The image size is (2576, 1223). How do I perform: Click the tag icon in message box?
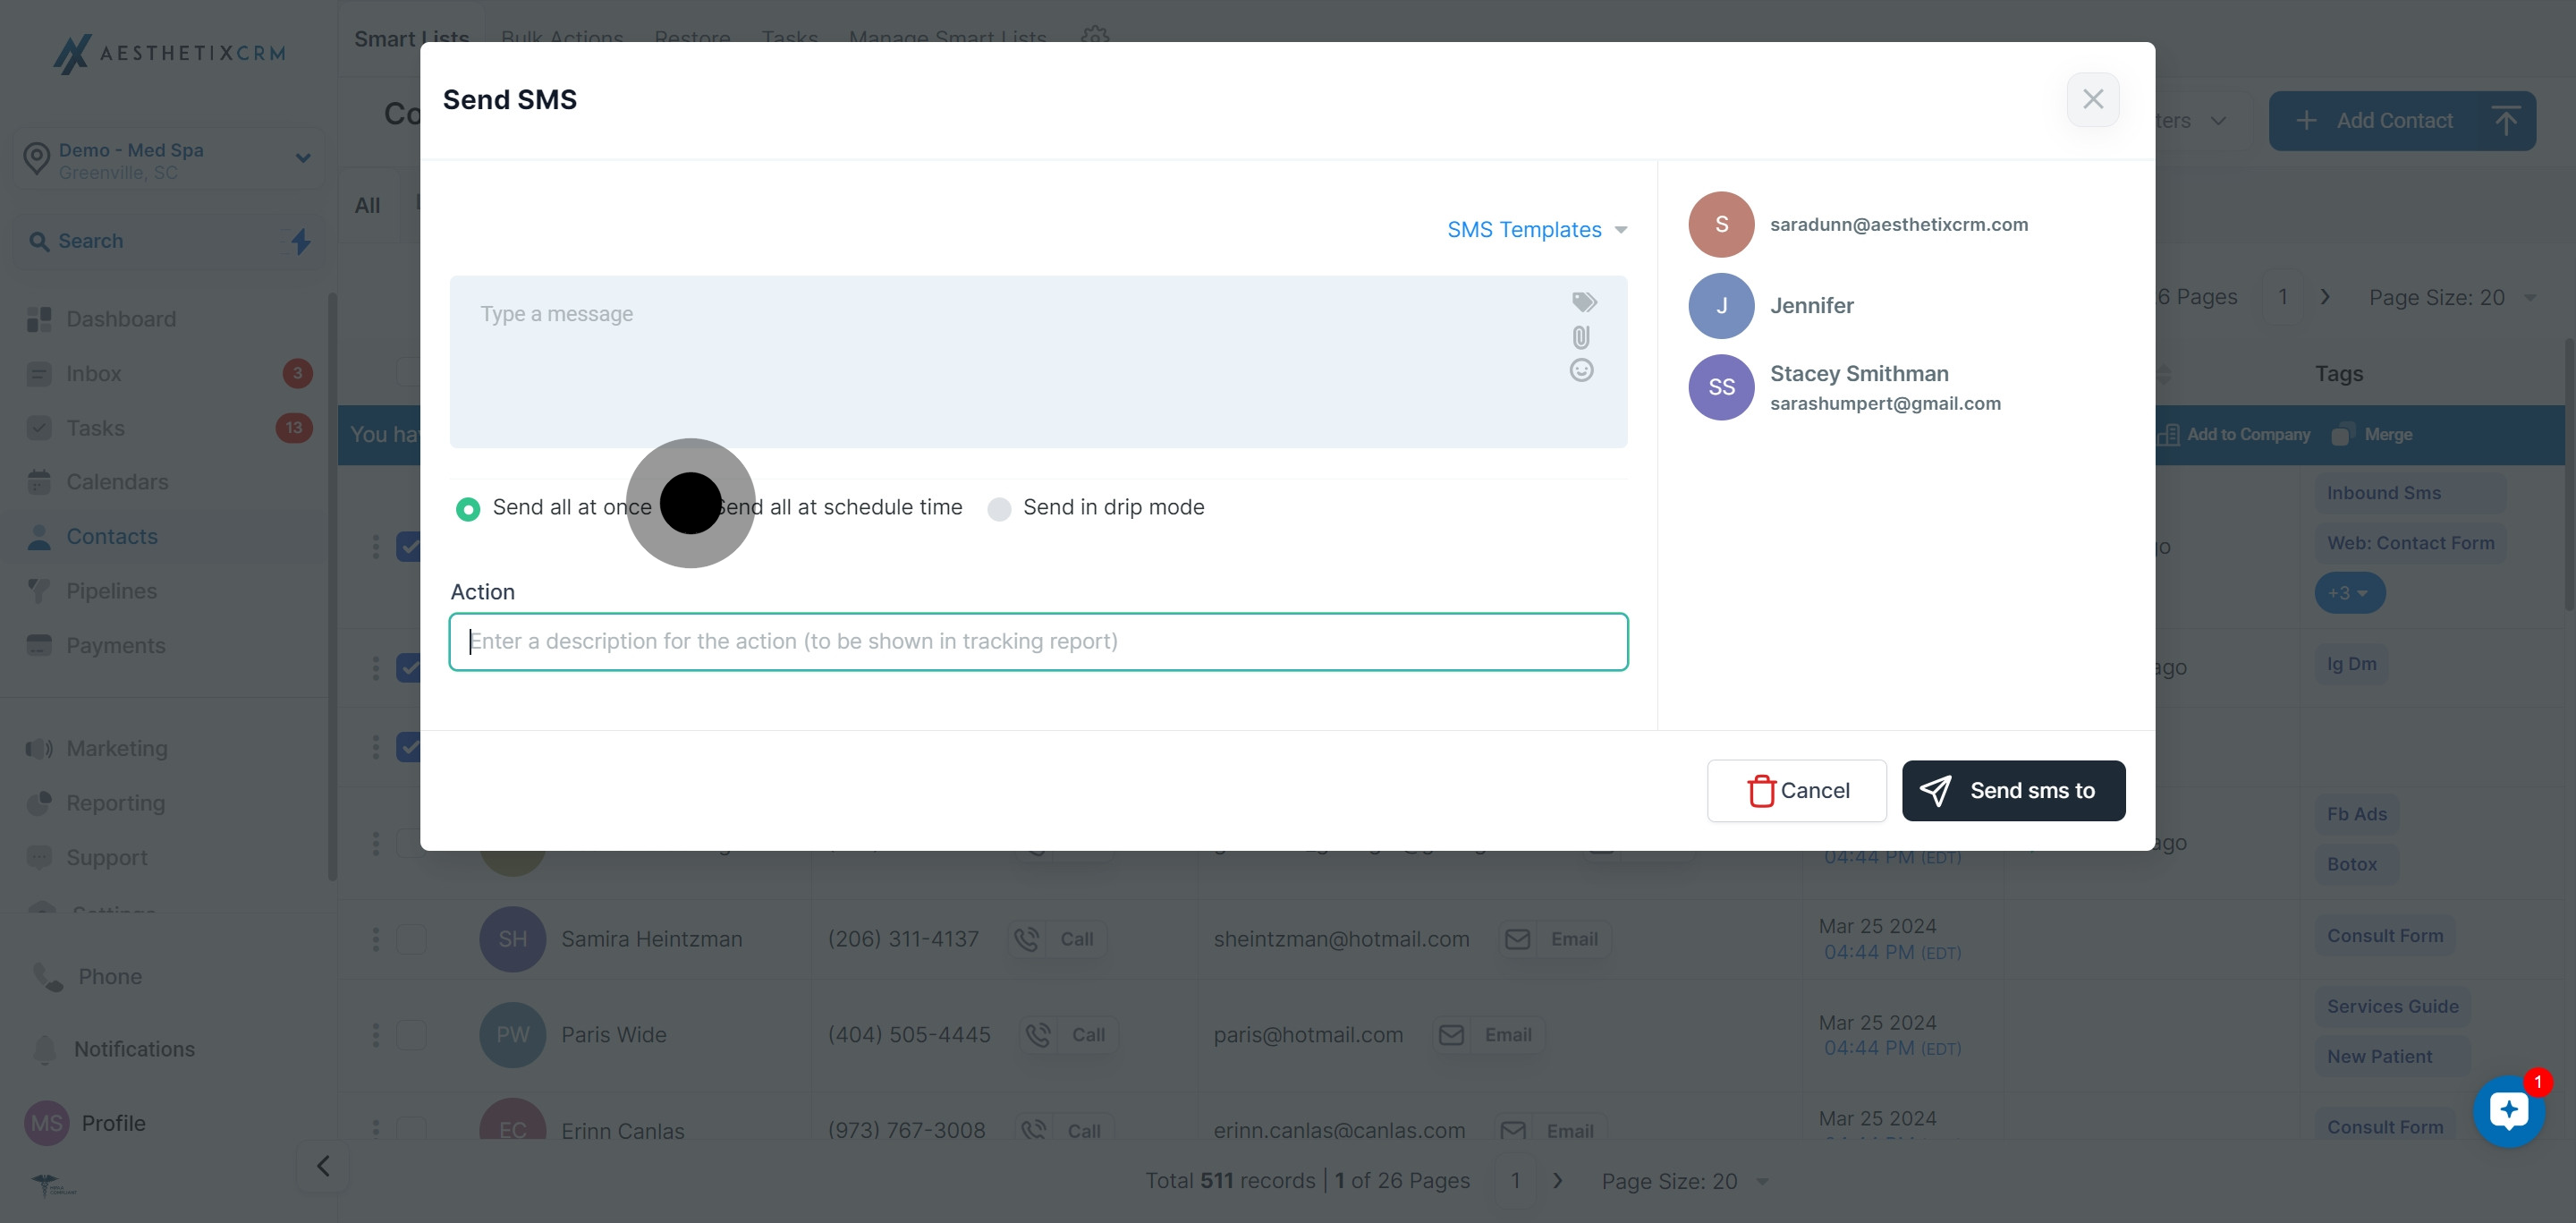tap(1584, 302)
